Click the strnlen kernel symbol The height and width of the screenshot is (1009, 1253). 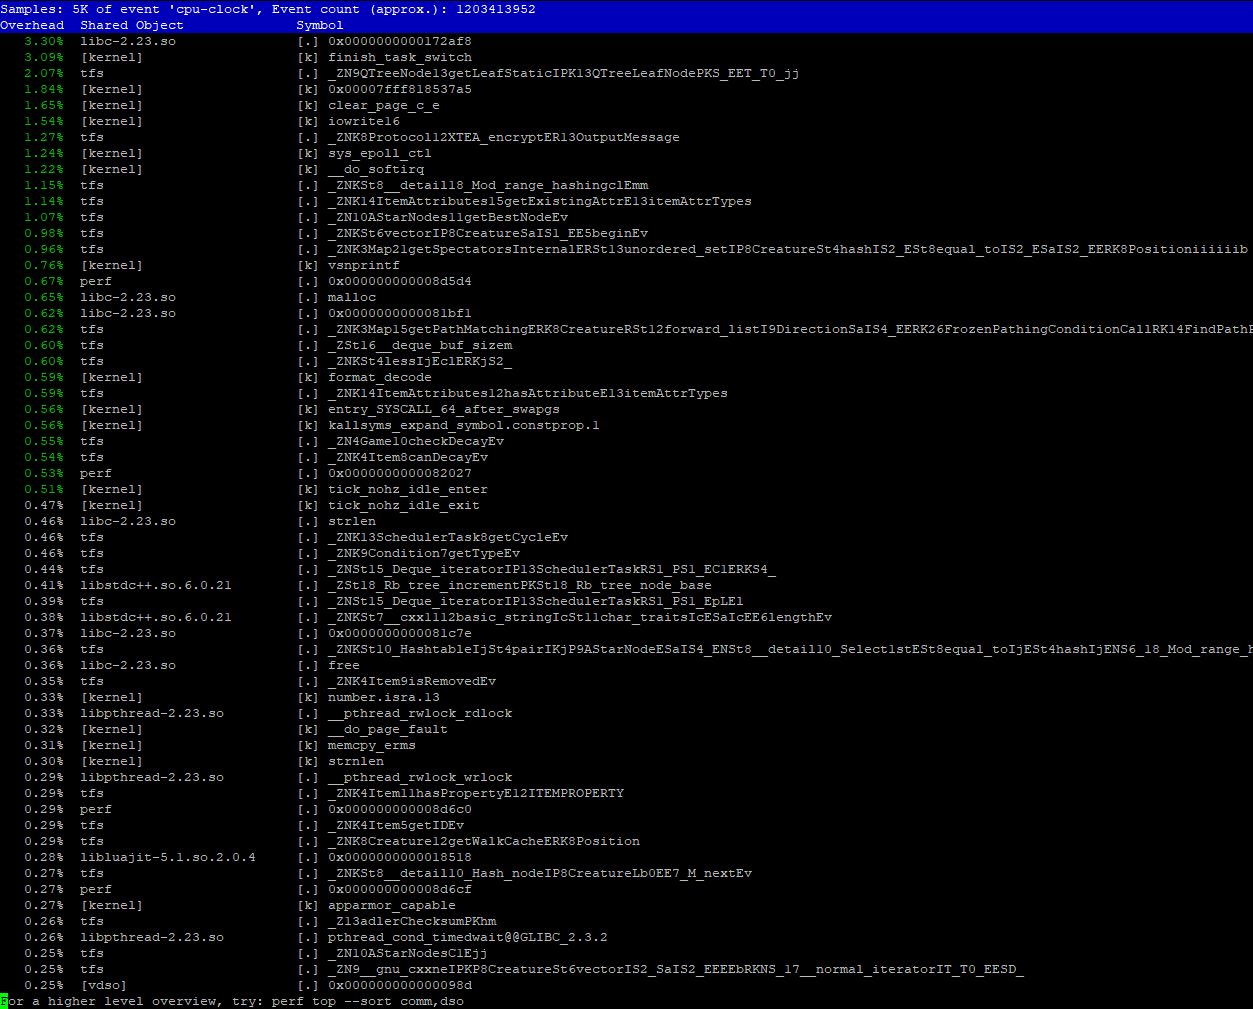pyautogui.click(x=356, y=761)
